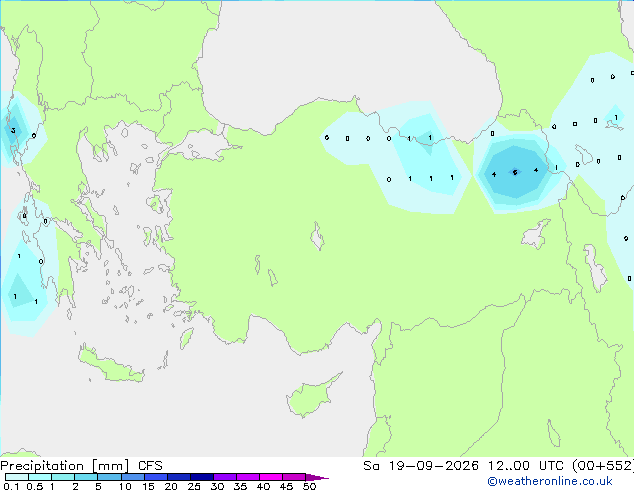Click the '3' precipitation value on the Adriatic coast

tap(13, 130)
